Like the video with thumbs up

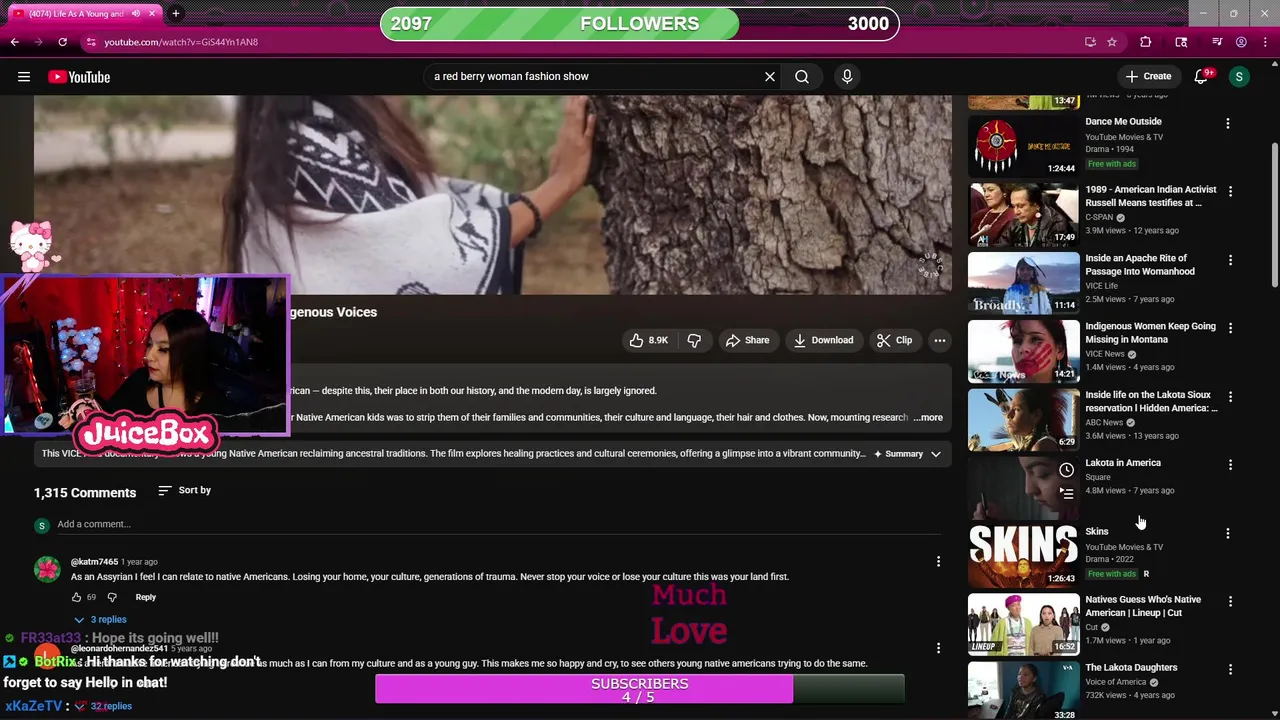point(648,340)
